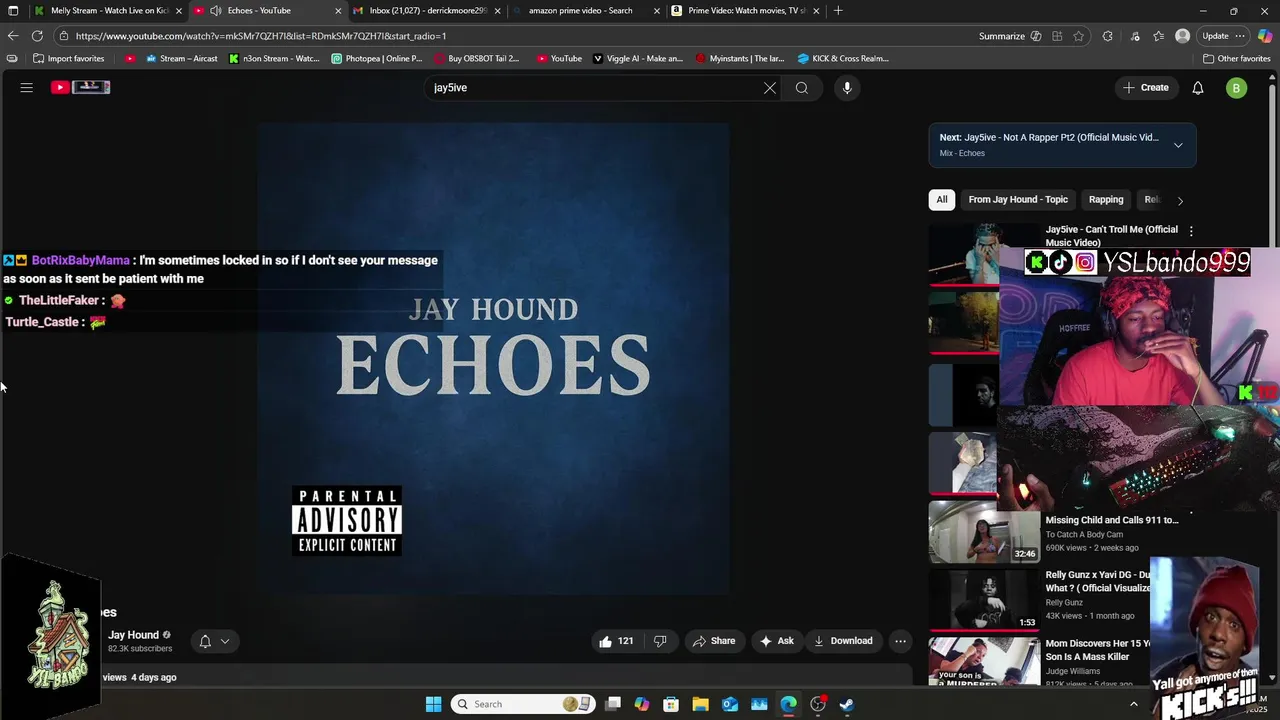Open the KICK & Cross Realm bookmark

(x=842, y=58)
